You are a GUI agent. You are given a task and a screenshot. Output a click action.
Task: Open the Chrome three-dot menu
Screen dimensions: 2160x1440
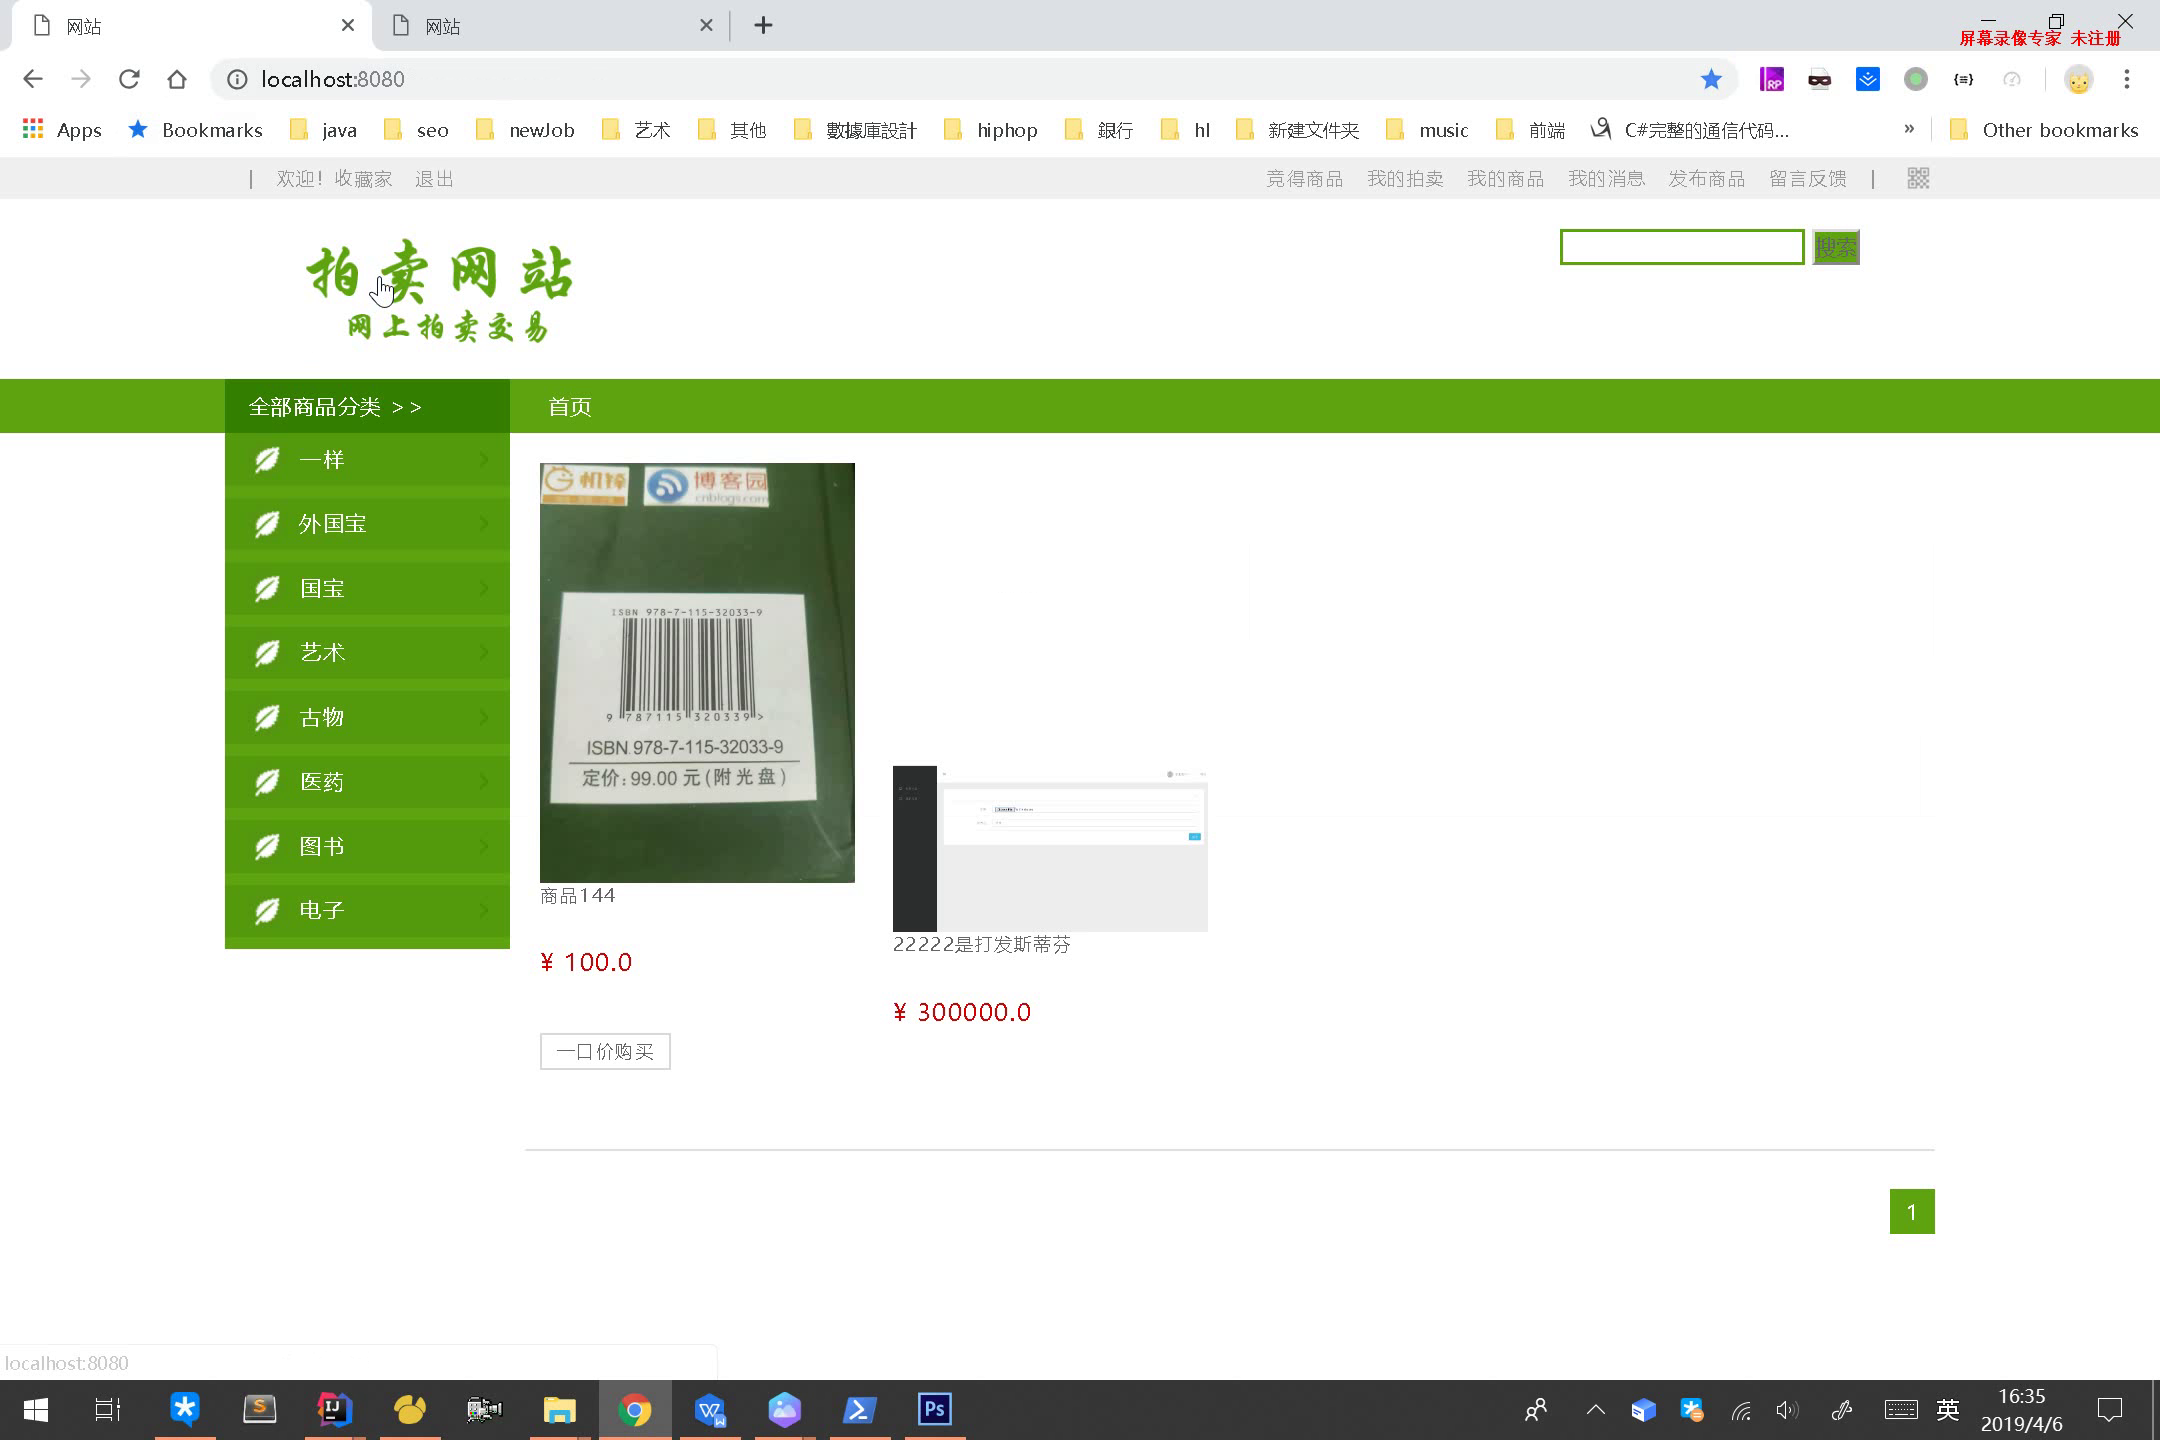pyautogui.click(x=2126, y=79)
